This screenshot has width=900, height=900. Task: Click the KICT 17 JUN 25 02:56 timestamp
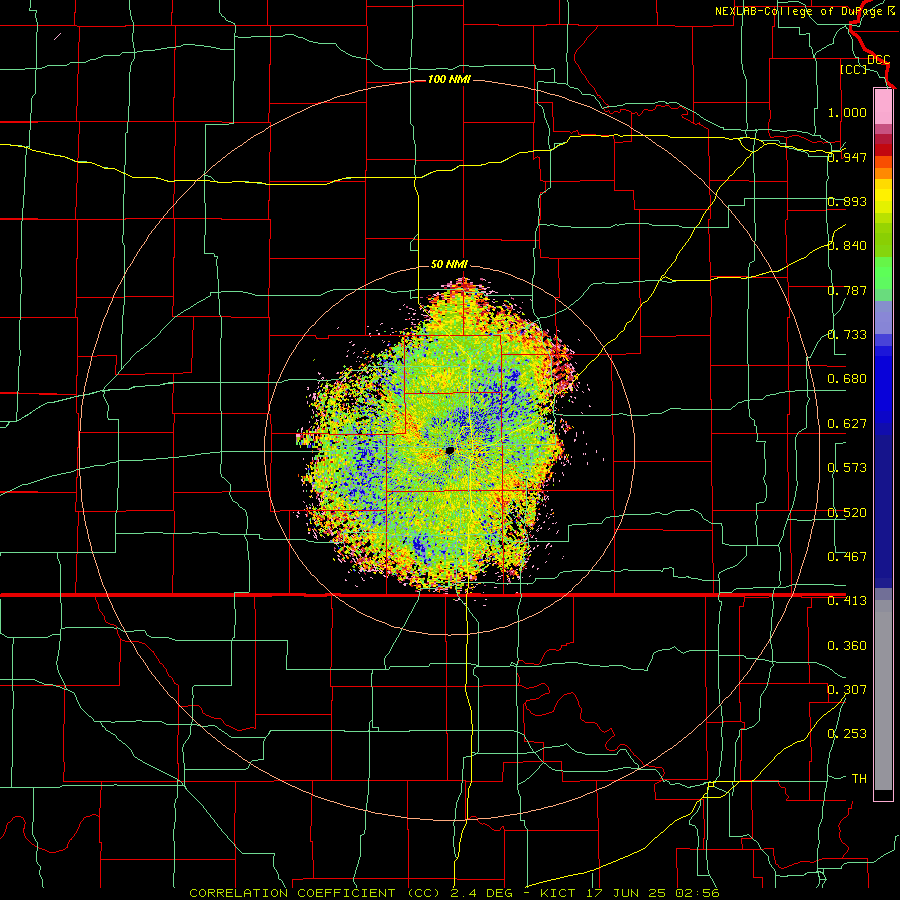click(x=629, y=893)
